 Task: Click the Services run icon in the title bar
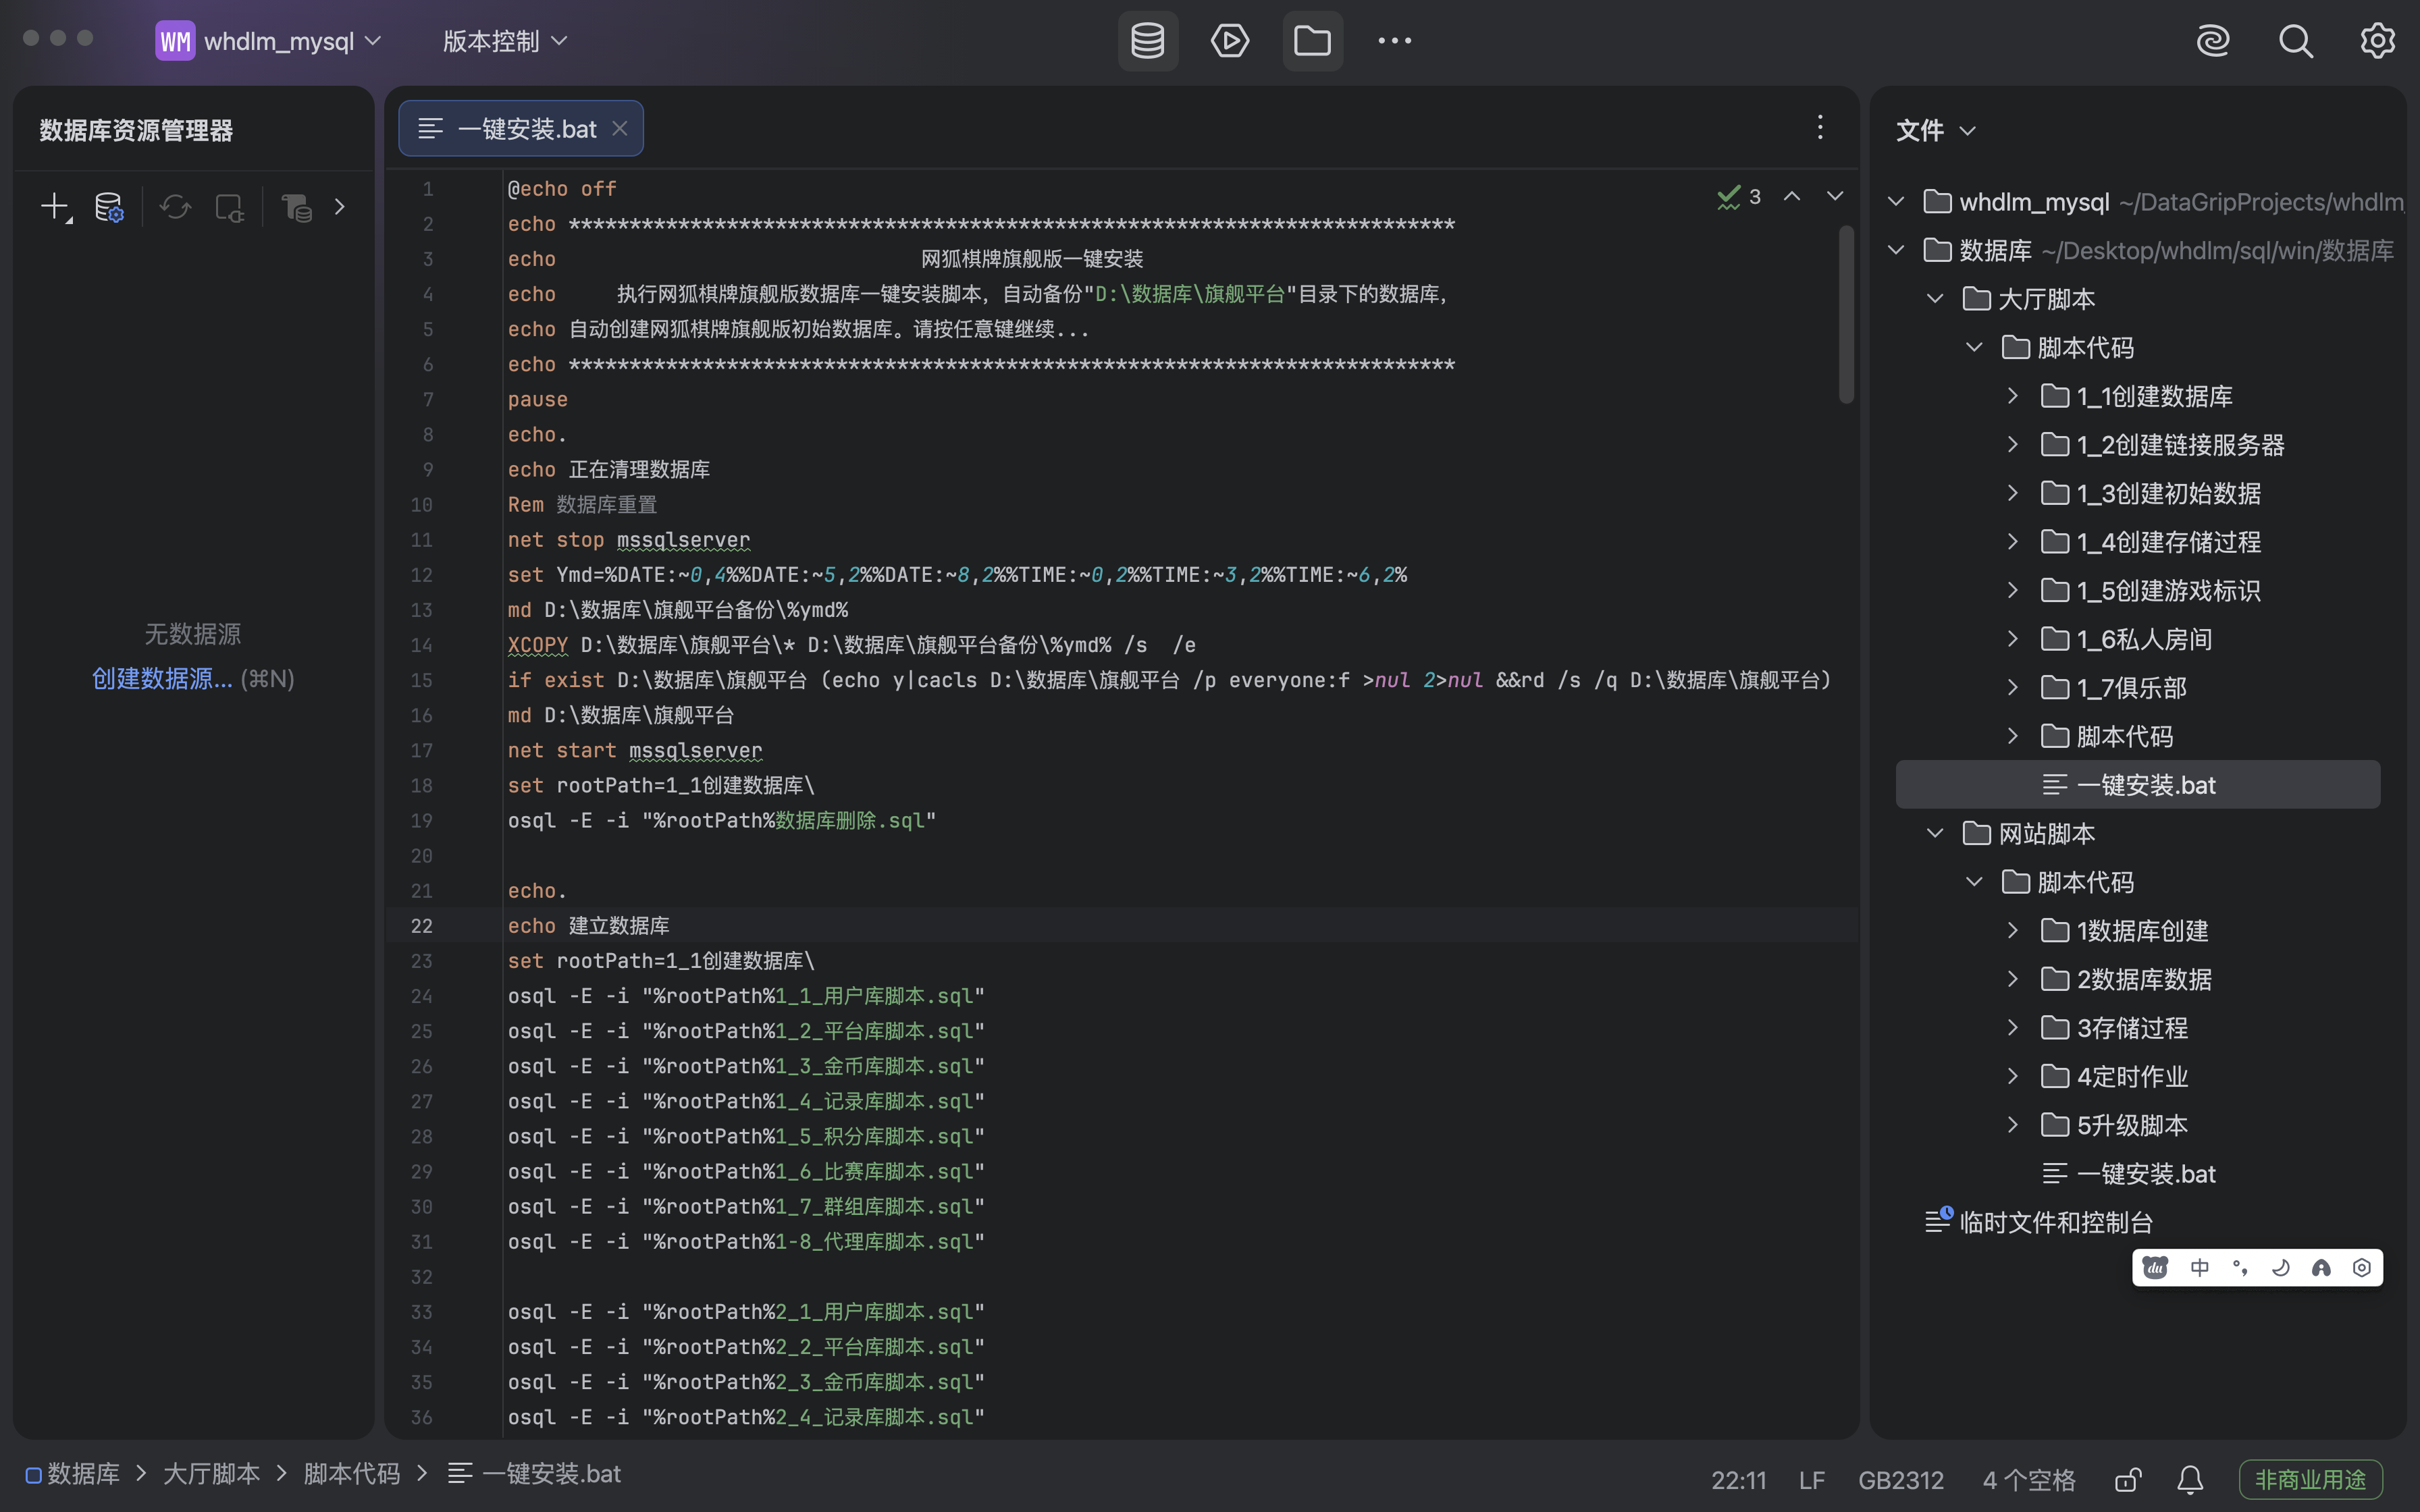point(1229,41)
